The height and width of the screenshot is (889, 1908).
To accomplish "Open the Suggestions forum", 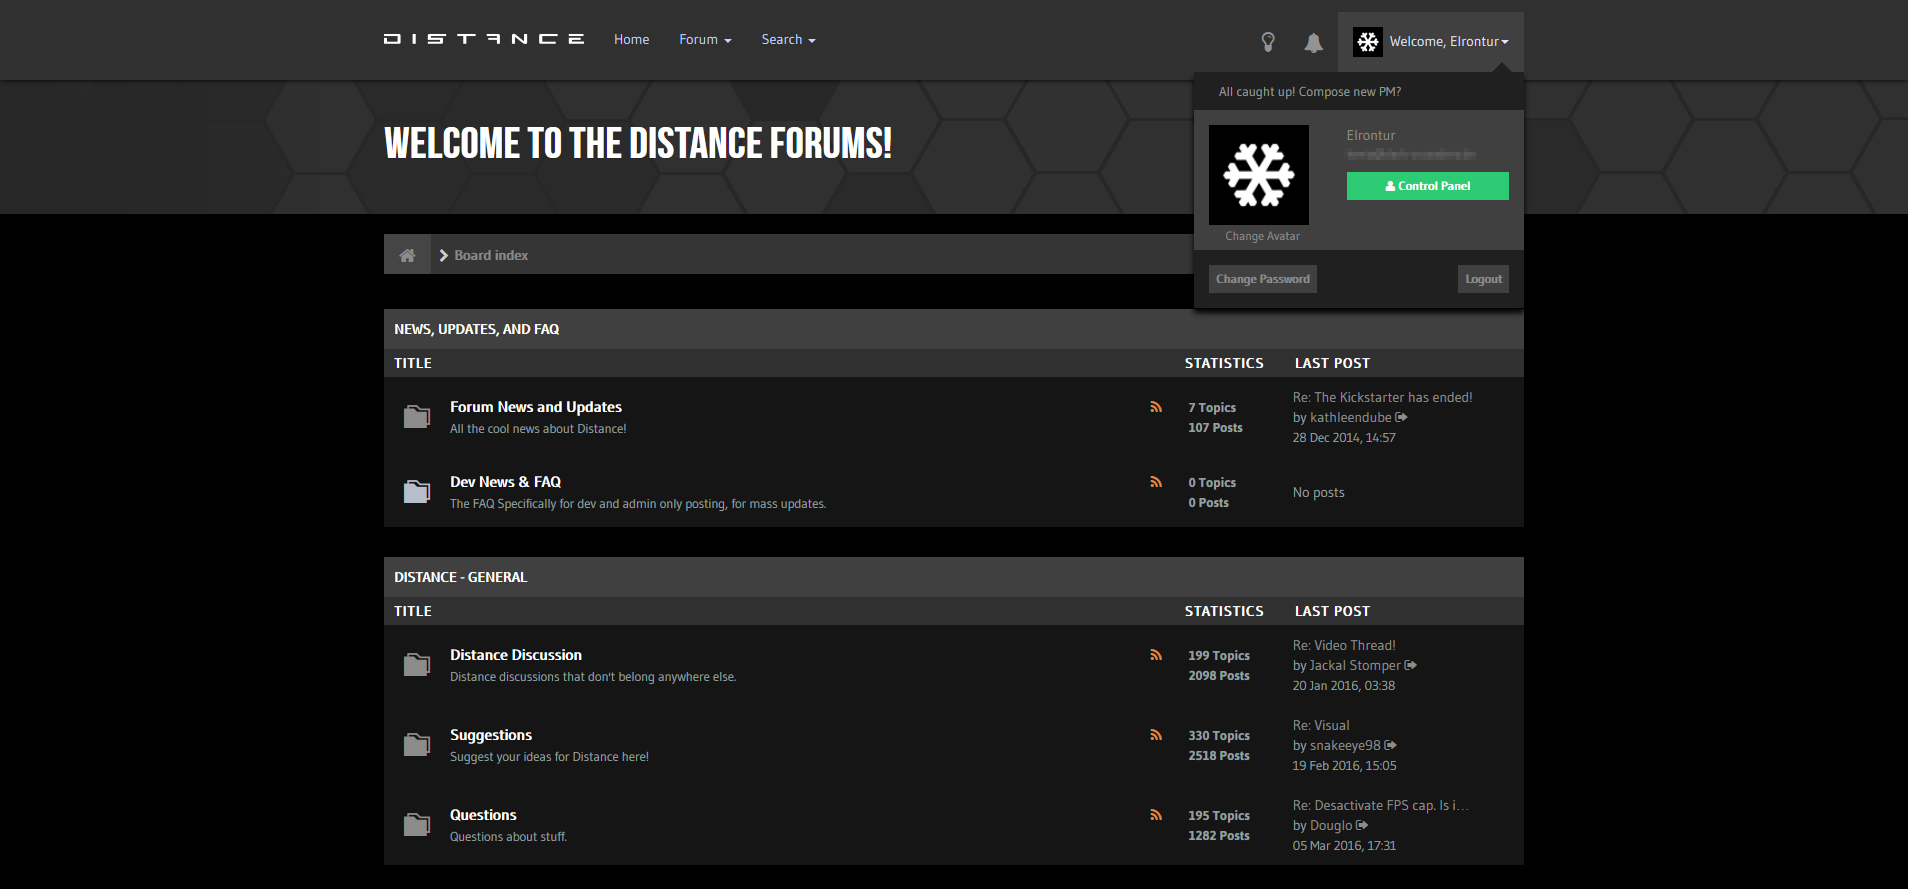I will [491, 735].
